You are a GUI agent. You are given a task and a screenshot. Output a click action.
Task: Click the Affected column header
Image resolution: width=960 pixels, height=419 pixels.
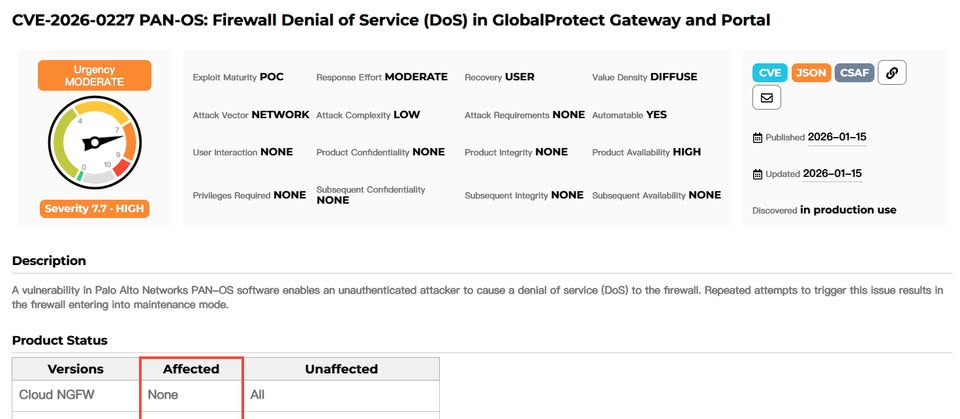(191, 369)
